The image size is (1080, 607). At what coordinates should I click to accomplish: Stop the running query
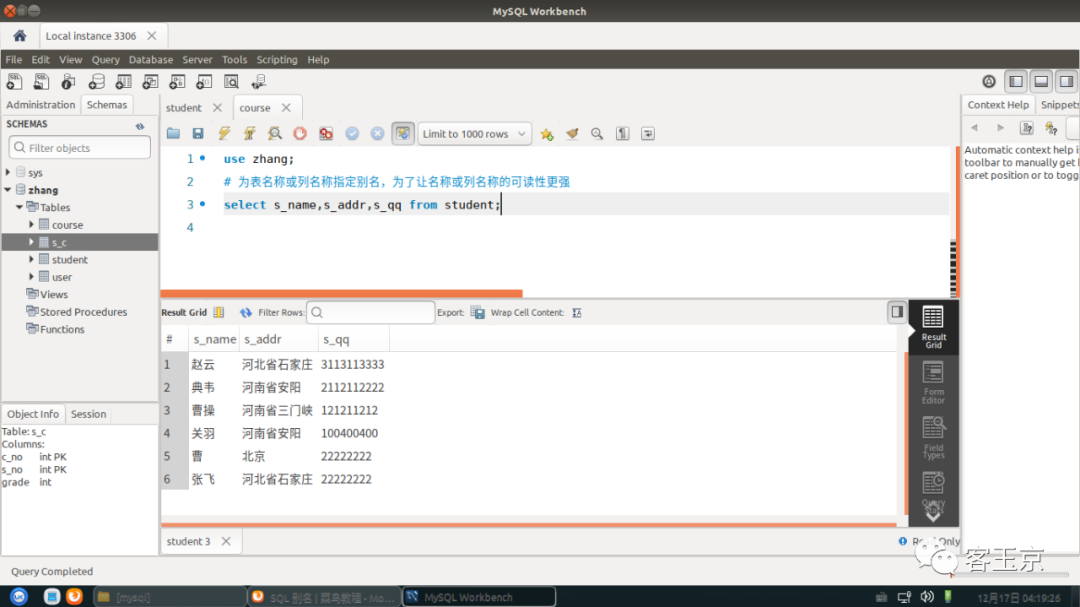(300, 134)
